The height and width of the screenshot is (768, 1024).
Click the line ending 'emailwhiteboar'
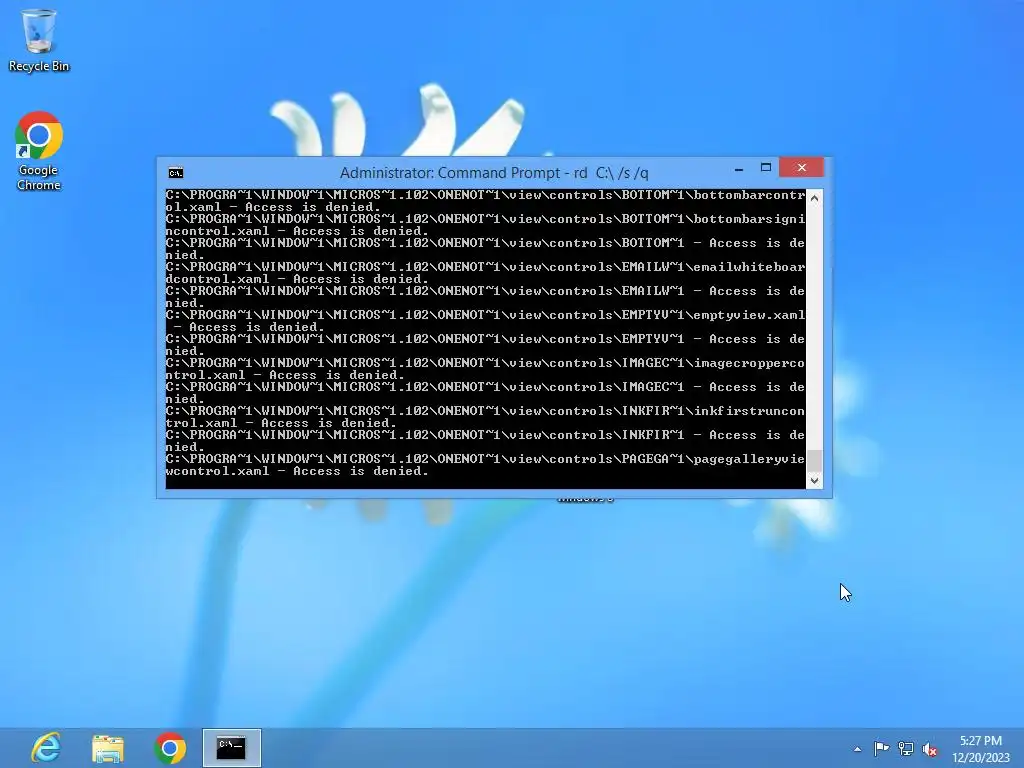pyautogui.click(x=485, y=267)
